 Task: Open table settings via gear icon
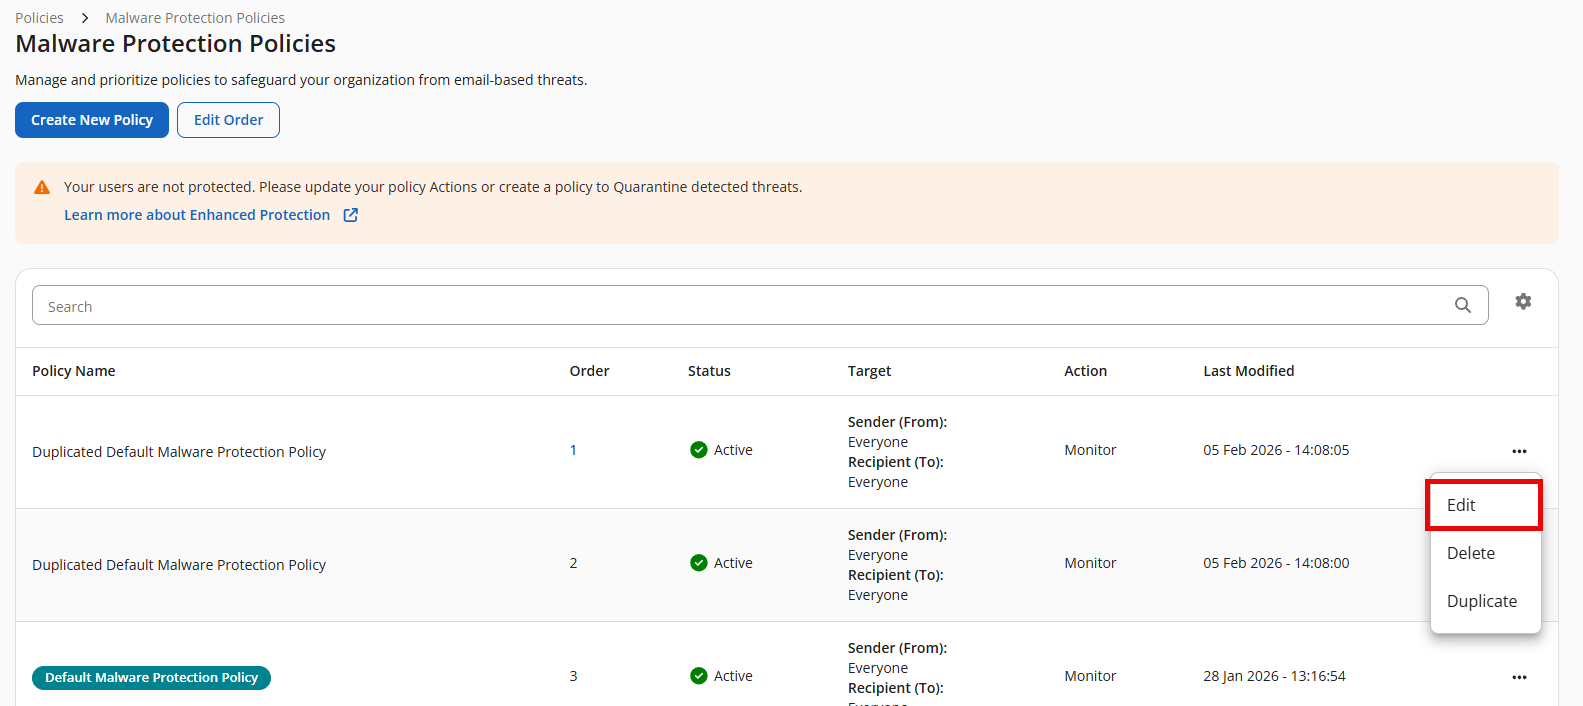1522,301
